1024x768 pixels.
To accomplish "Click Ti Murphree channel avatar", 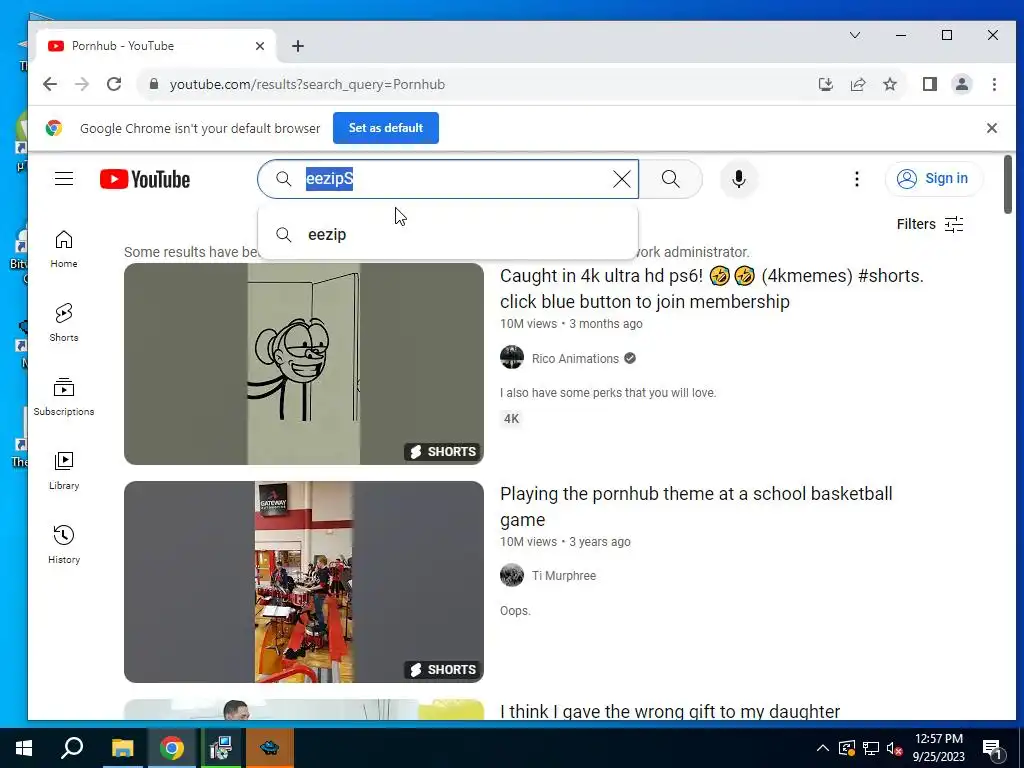I will click(512, 575).
